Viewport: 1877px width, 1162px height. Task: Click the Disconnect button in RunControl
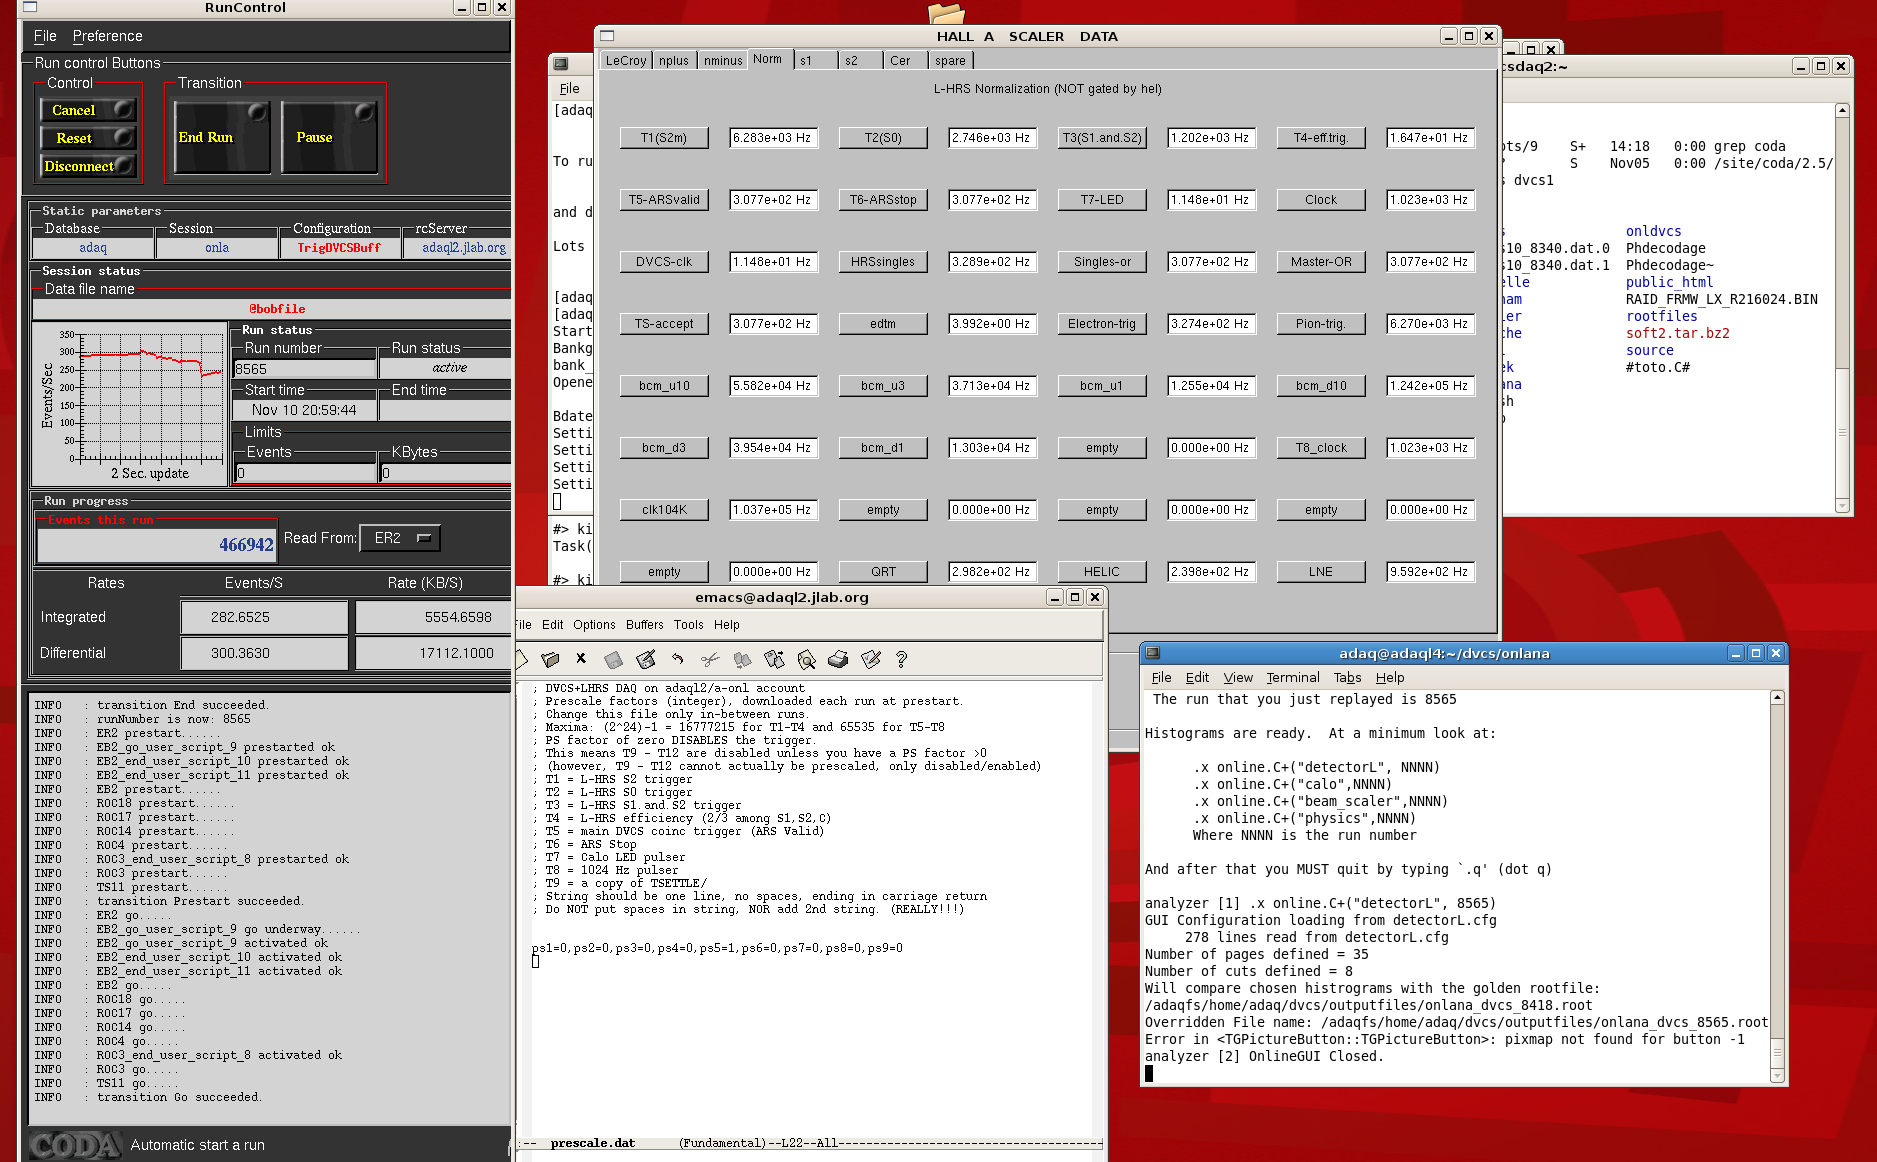tap(88, 166)
